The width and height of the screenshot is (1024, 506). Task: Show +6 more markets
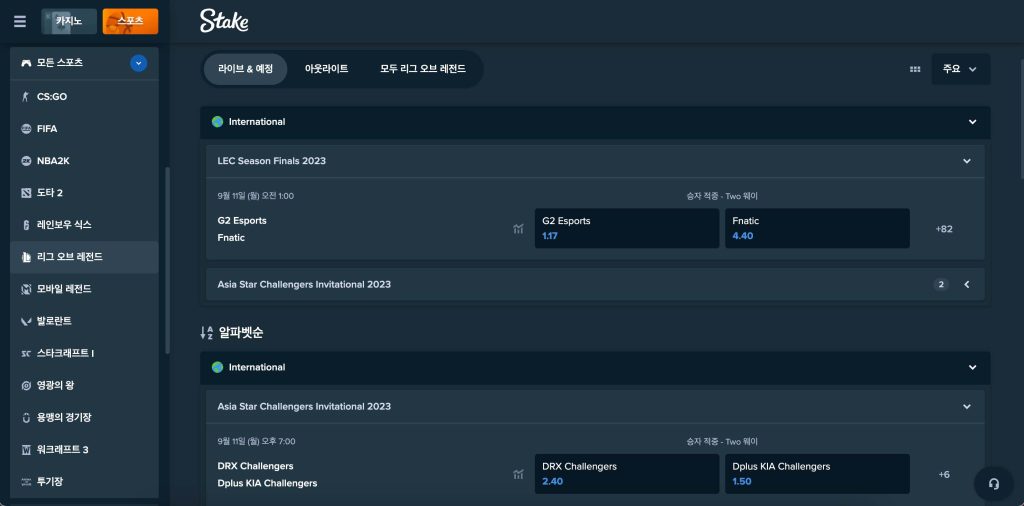pyautogui.click(x=944, y=475)
